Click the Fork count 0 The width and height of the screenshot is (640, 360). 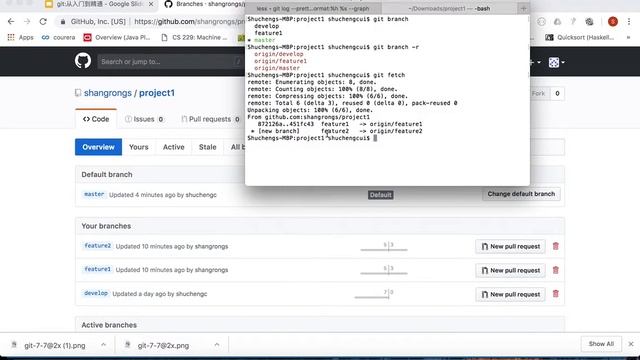pyautogui.click(x=557, y=93)
